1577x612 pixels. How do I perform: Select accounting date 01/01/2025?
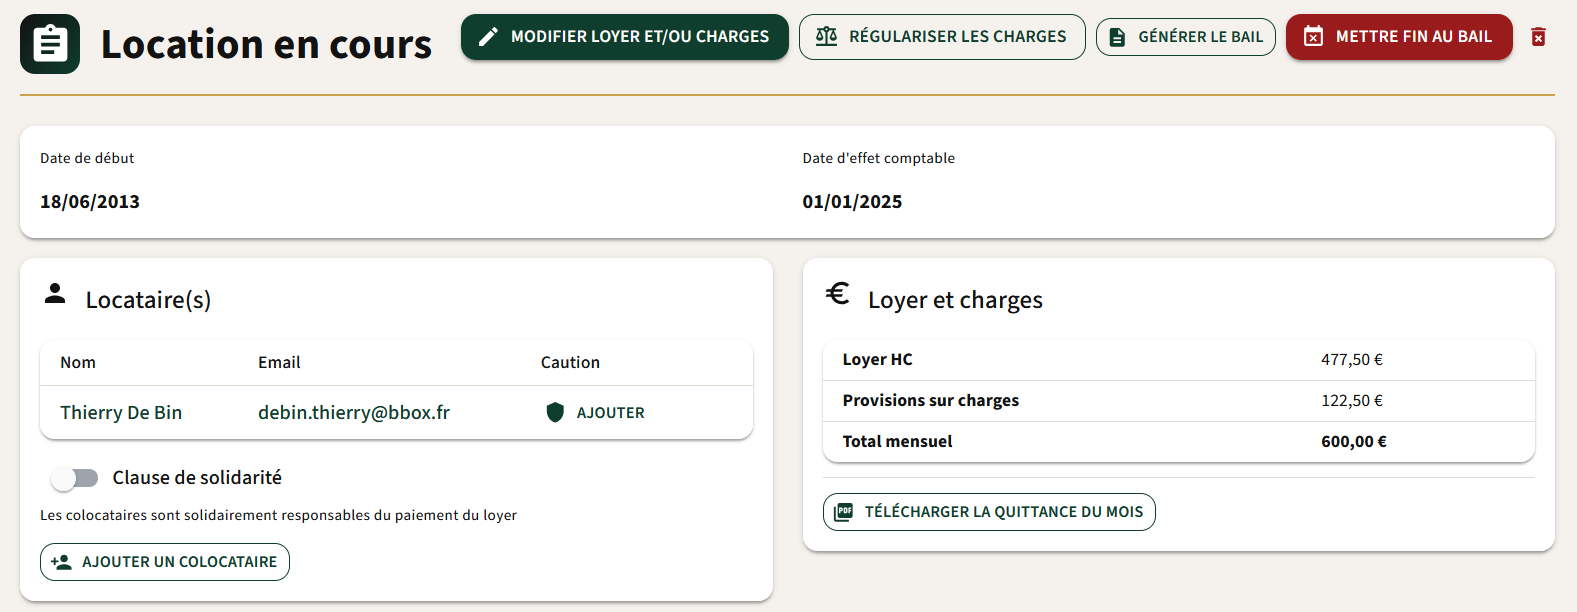click(x=852, y=202)
